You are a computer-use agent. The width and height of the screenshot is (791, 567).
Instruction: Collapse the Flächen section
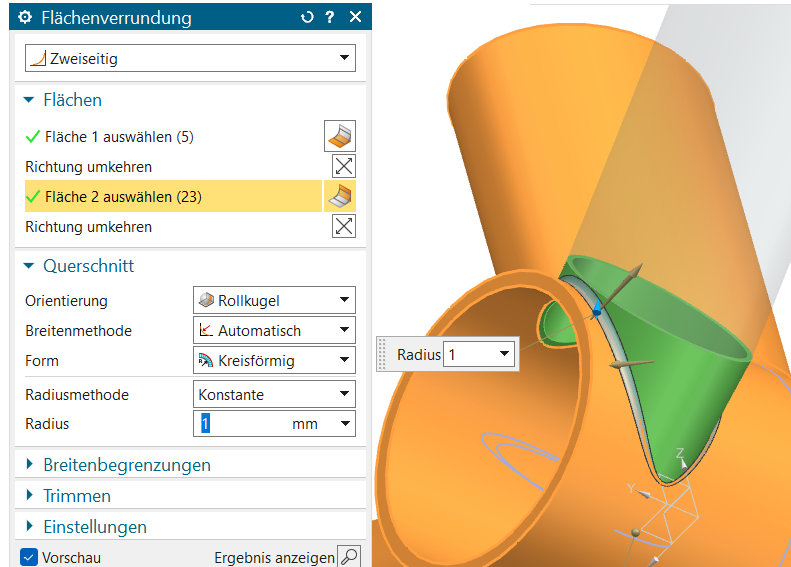pos(29,100)
